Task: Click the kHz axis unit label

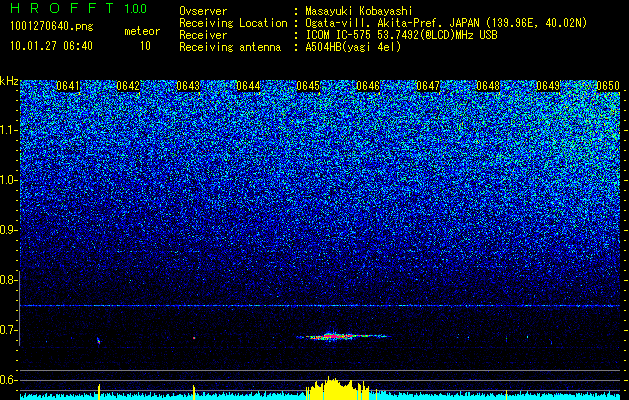Action: pyautogui.click(x=9, y=81)
